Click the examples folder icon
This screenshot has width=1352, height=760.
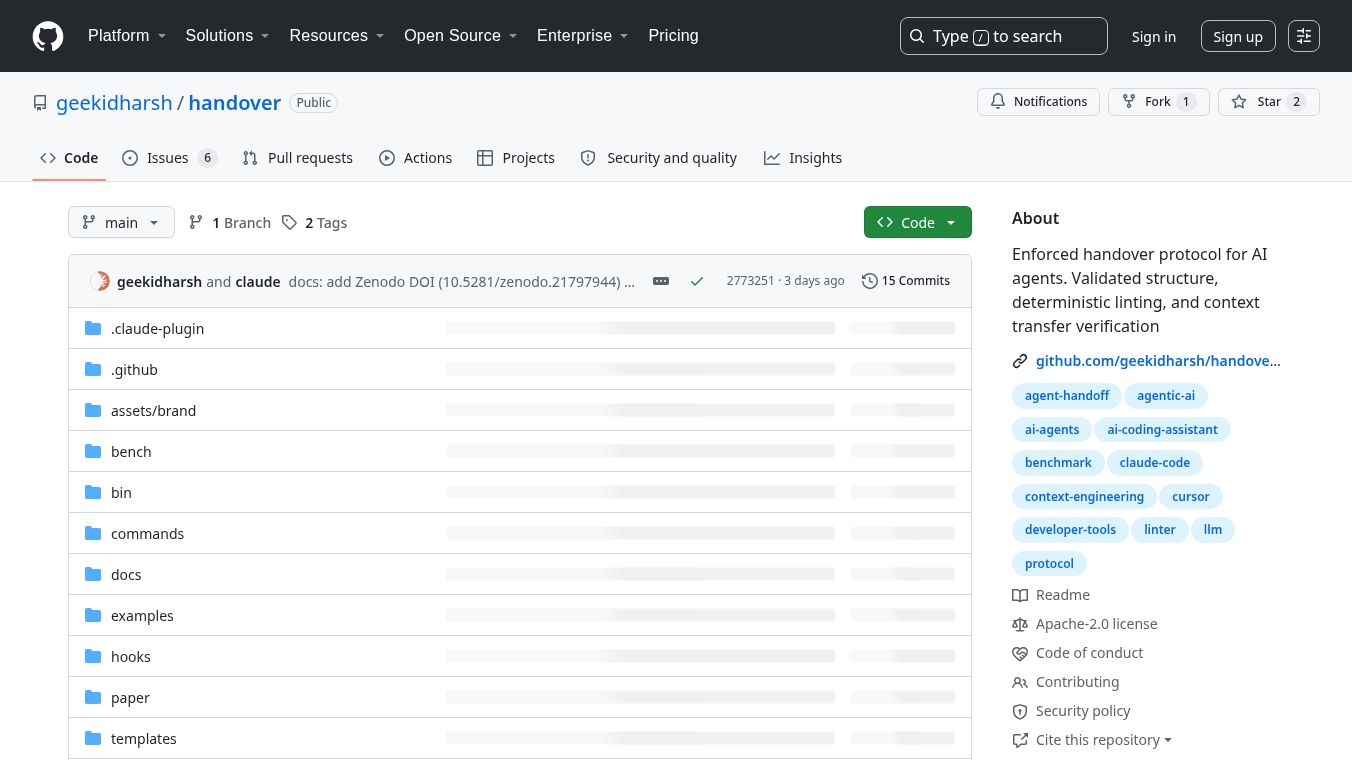click(94, 615)
